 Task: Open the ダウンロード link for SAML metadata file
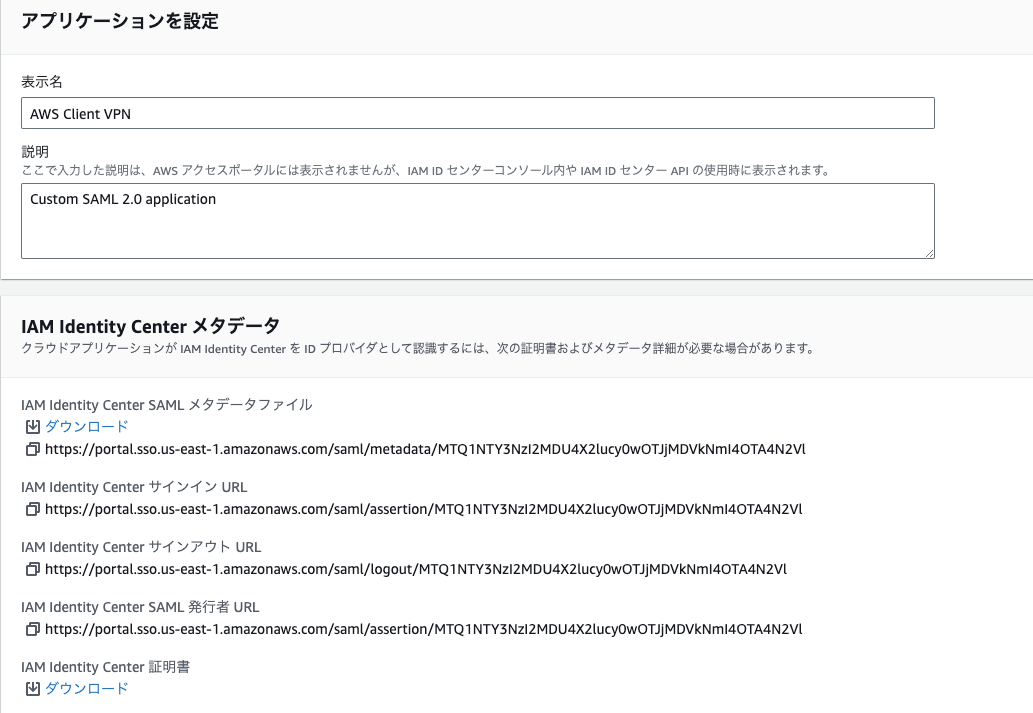click(86, 427)
